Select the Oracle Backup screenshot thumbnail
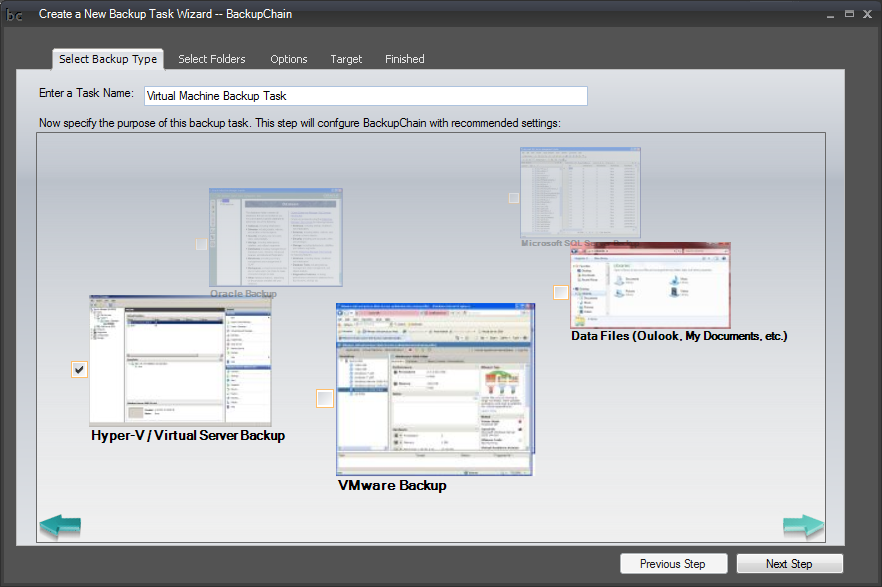The image size is (882, 587). (276, 237)
